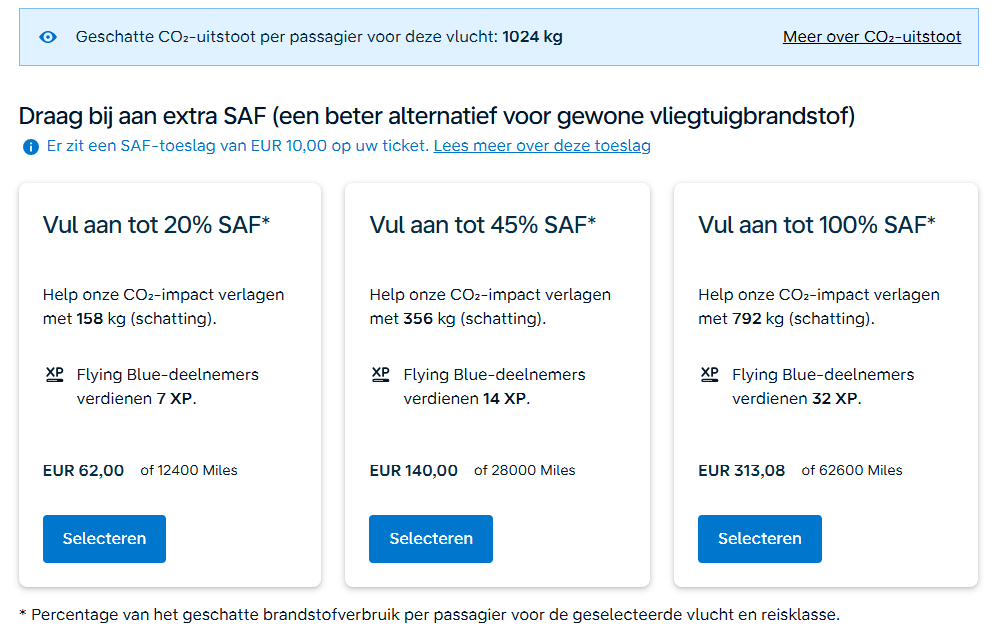Select the 100% SAF option with Selecteren
997x635 pixels.
pos(759,538)
